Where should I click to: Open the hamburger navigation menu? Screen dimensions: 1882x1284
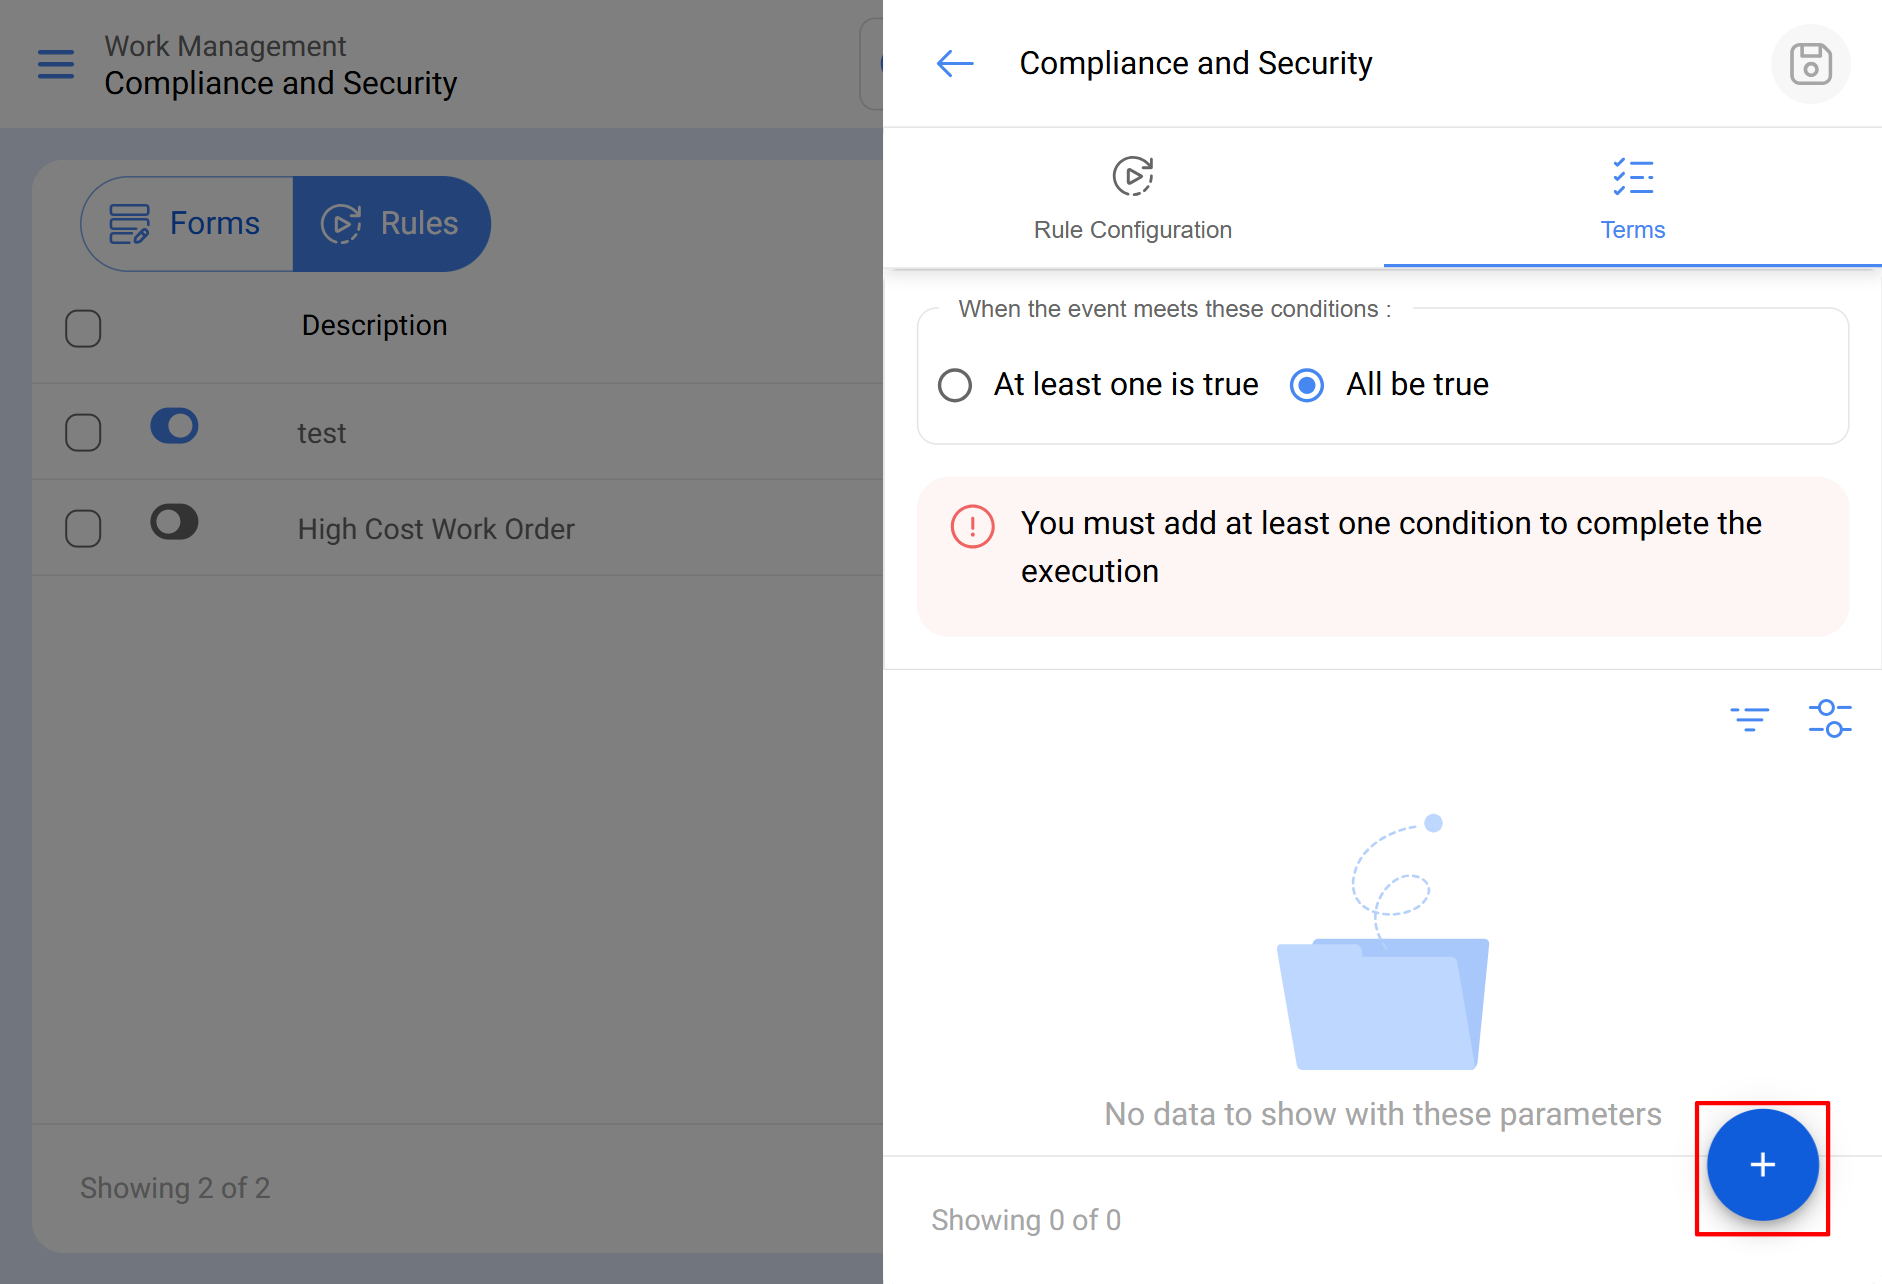point(56,64)
